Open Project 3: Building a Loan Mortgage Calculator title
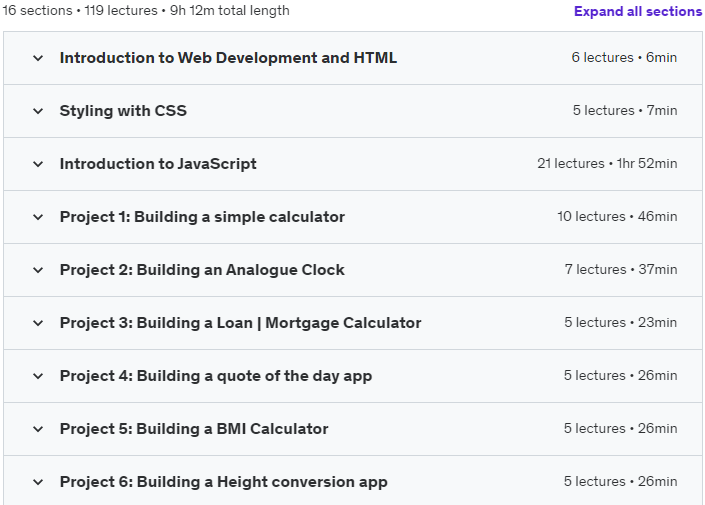705x505 pixels. [x=241, y=323]
